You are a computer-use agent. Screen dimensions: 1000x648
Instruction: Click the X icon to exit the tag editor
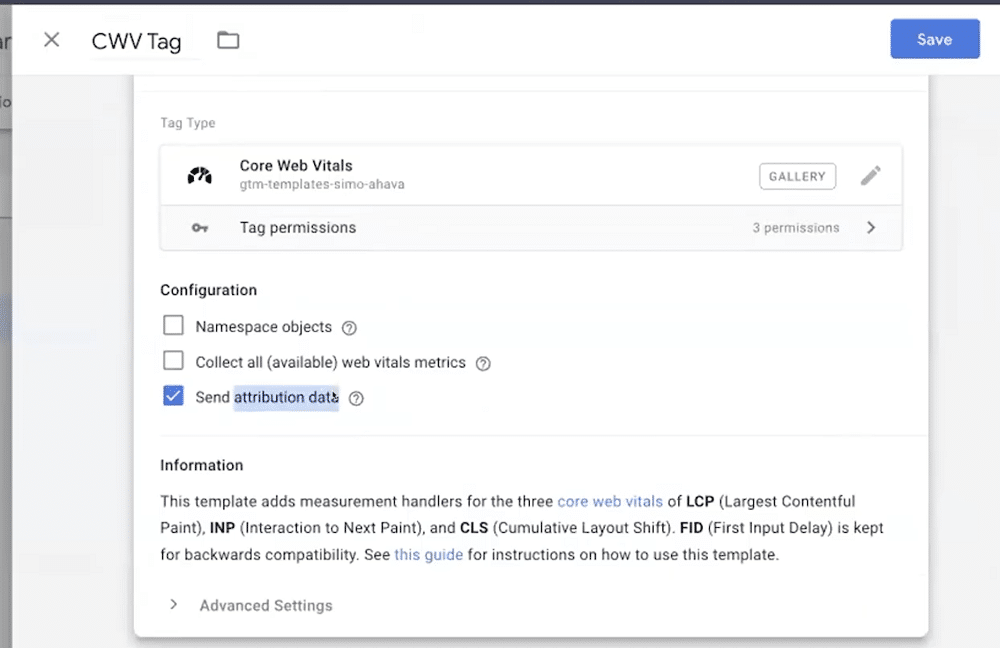tap(51, 40)
